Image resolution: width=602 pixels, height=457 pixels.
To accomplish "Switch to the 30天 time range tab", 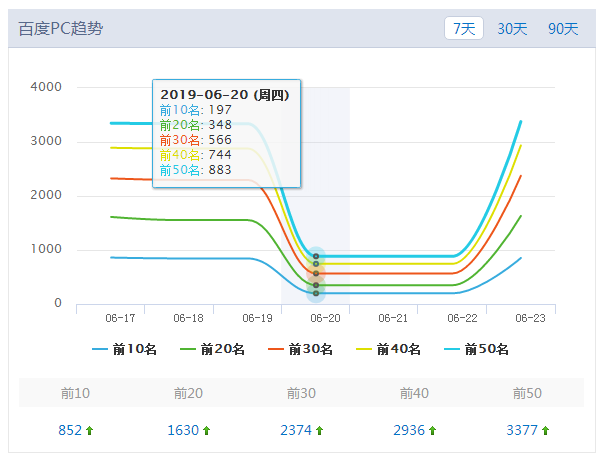I will tap(512, 29).
